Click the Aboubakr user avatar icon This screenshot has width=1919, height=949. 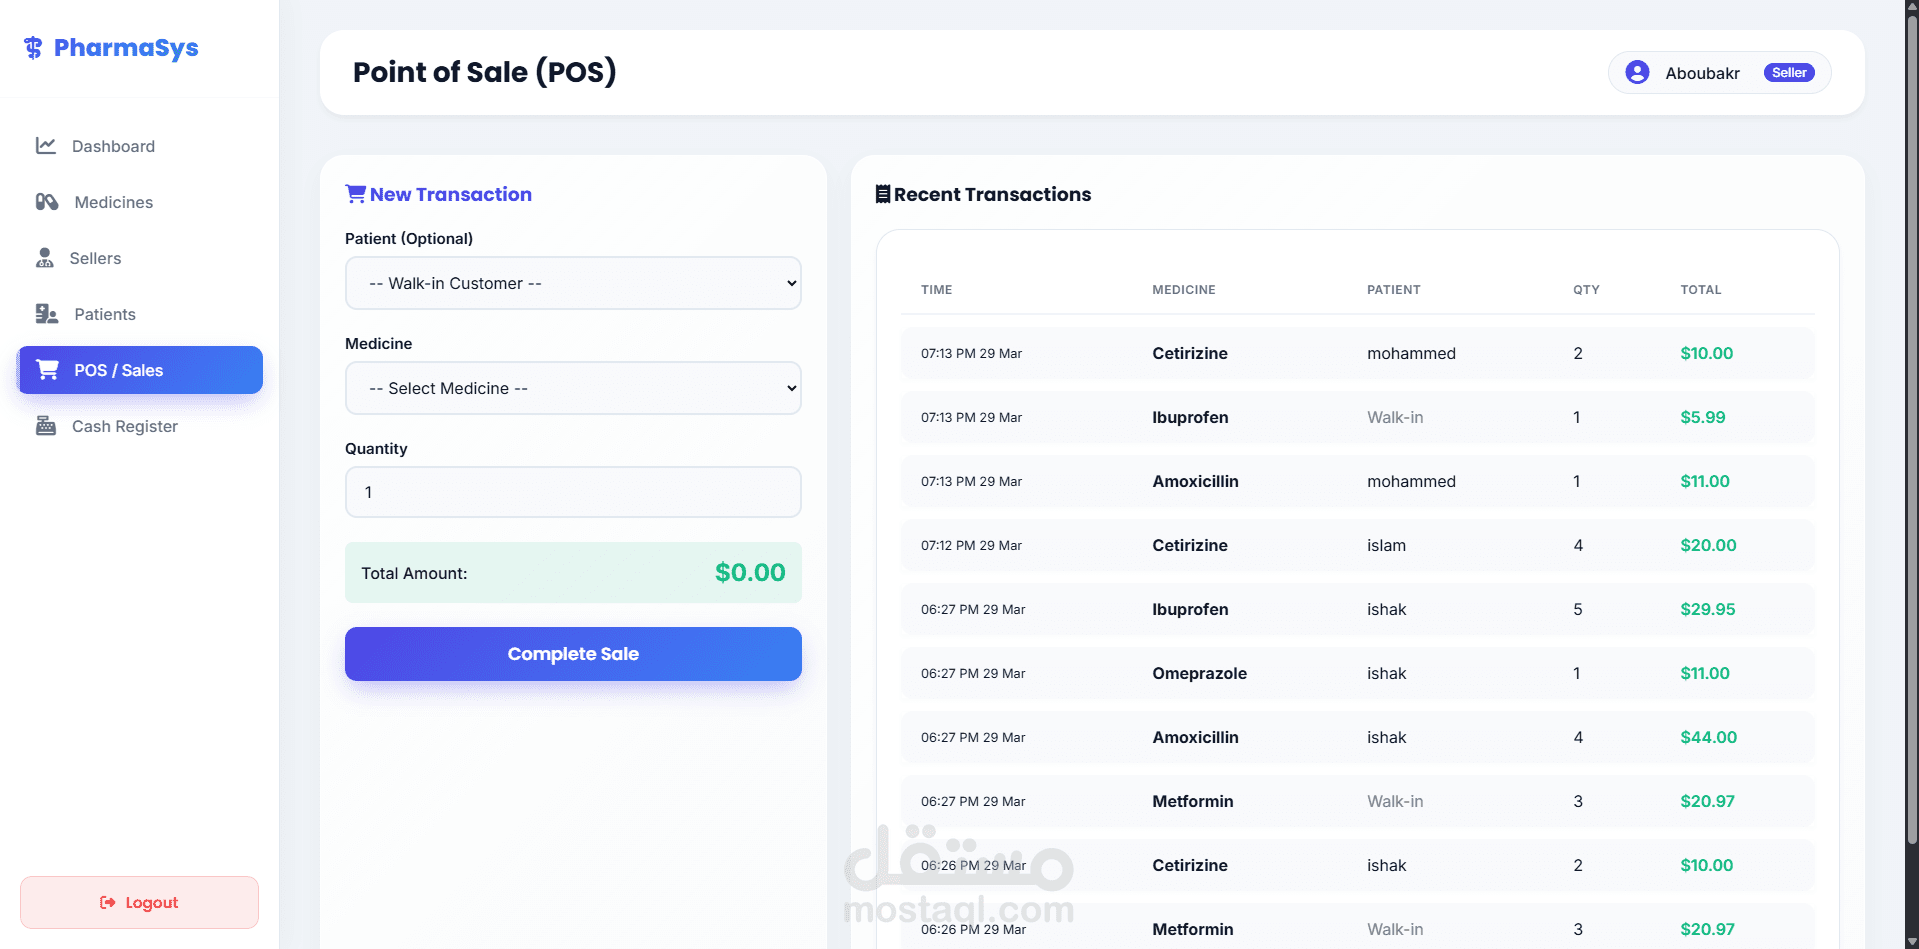pyautogui.click(x=1637, y=73)
